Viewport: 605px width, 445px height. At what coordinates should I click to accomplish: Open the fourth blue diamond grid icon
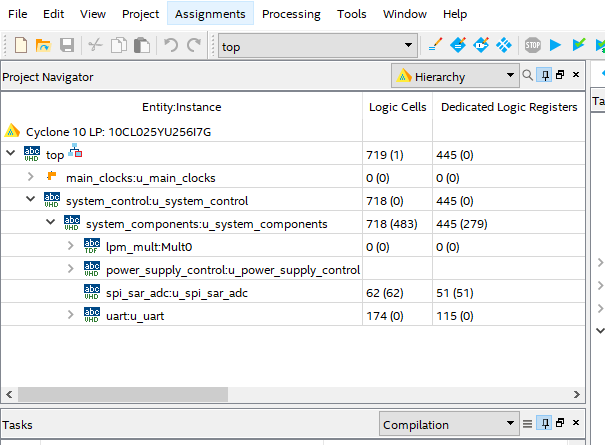click(x=504, y=45)
